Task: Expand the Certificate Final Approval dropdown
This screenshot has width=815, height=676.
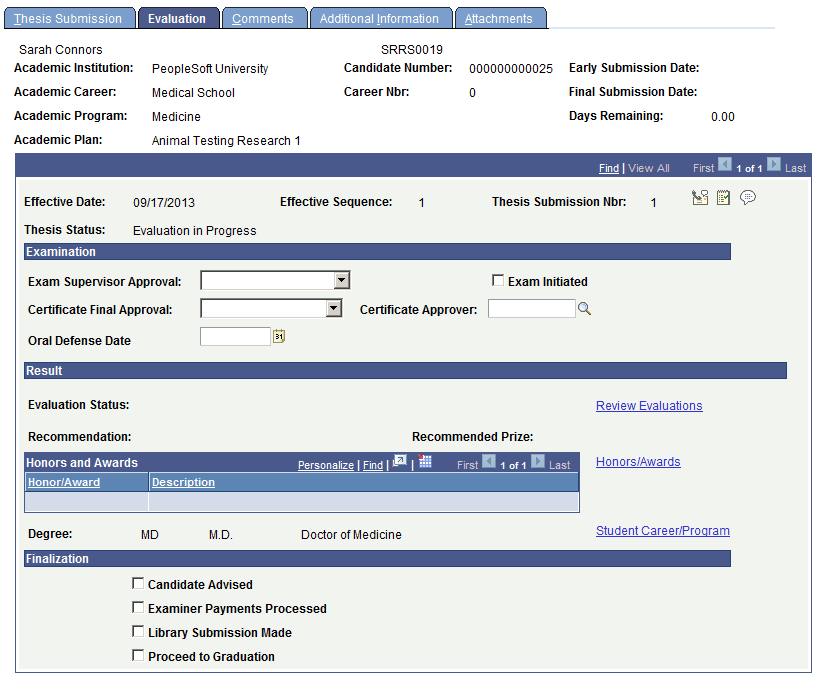Action: click(x=332, y=308)
